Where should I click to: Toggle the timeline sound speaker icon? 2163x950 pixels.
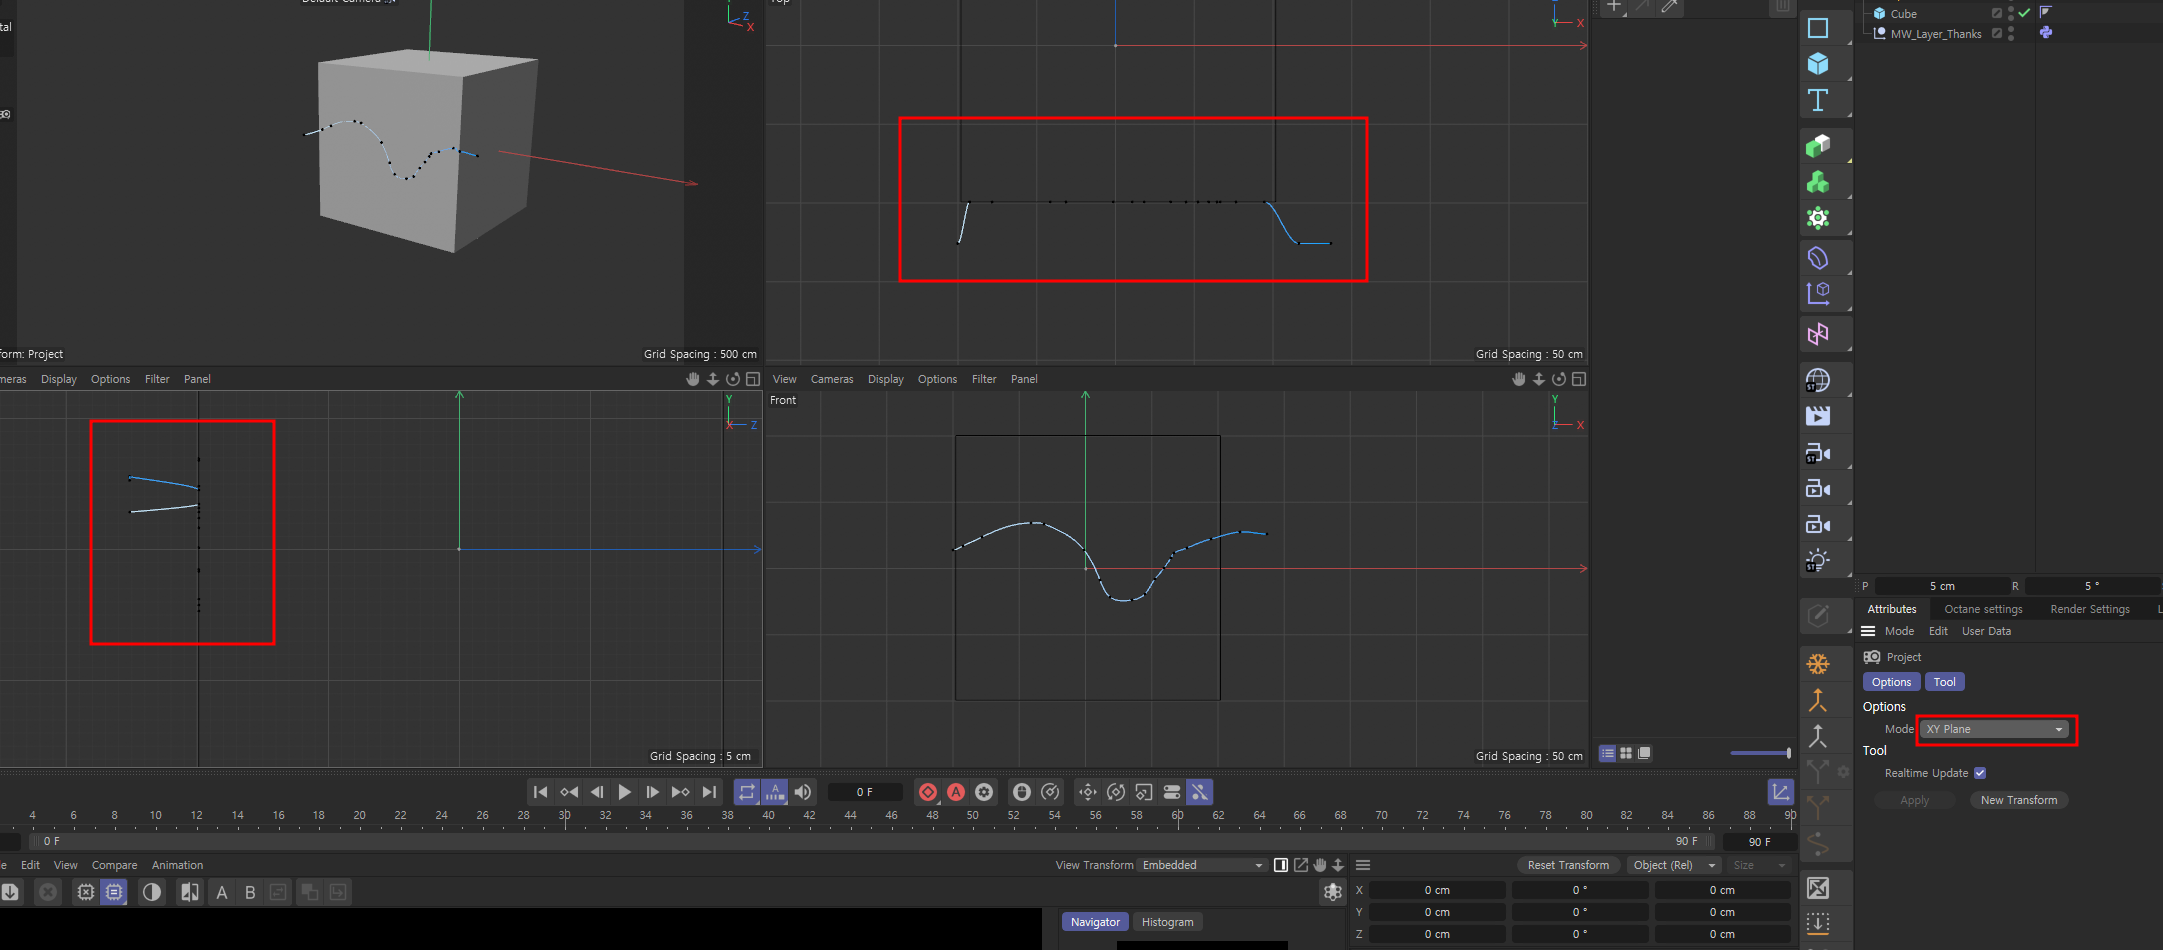pyautogui.click(x=803, y=792)
